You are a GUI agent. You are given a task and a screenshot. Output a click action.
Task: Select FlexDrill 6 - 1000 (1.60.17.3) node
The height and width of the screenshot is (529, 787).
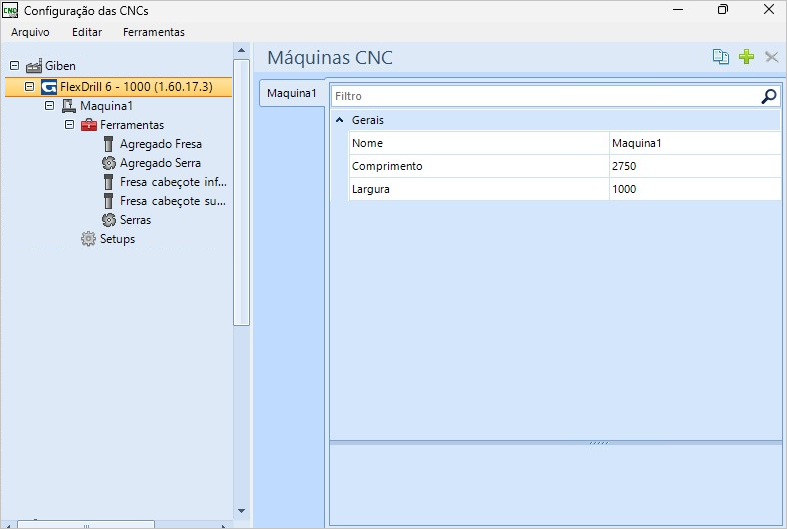tap(136, 87)
